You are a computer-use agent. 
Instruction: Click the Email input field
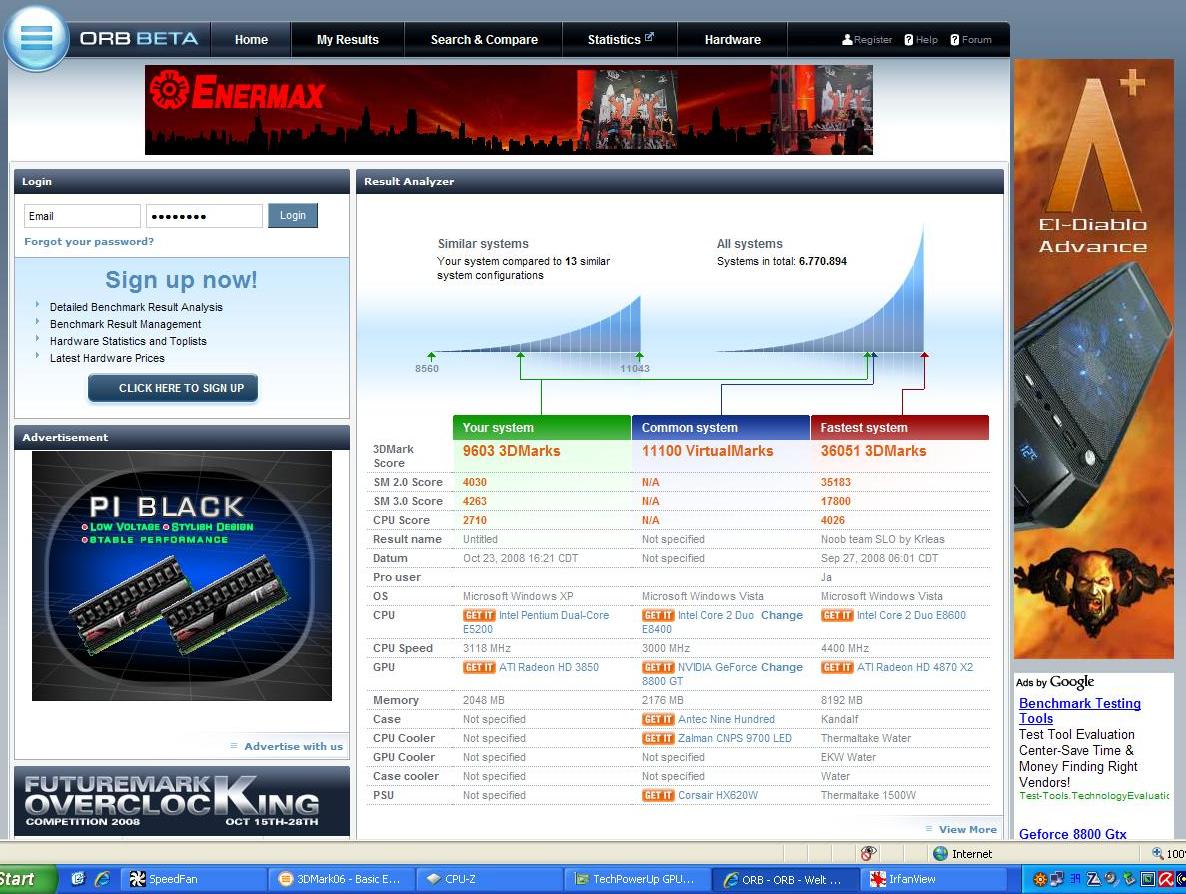coord(82,216)
